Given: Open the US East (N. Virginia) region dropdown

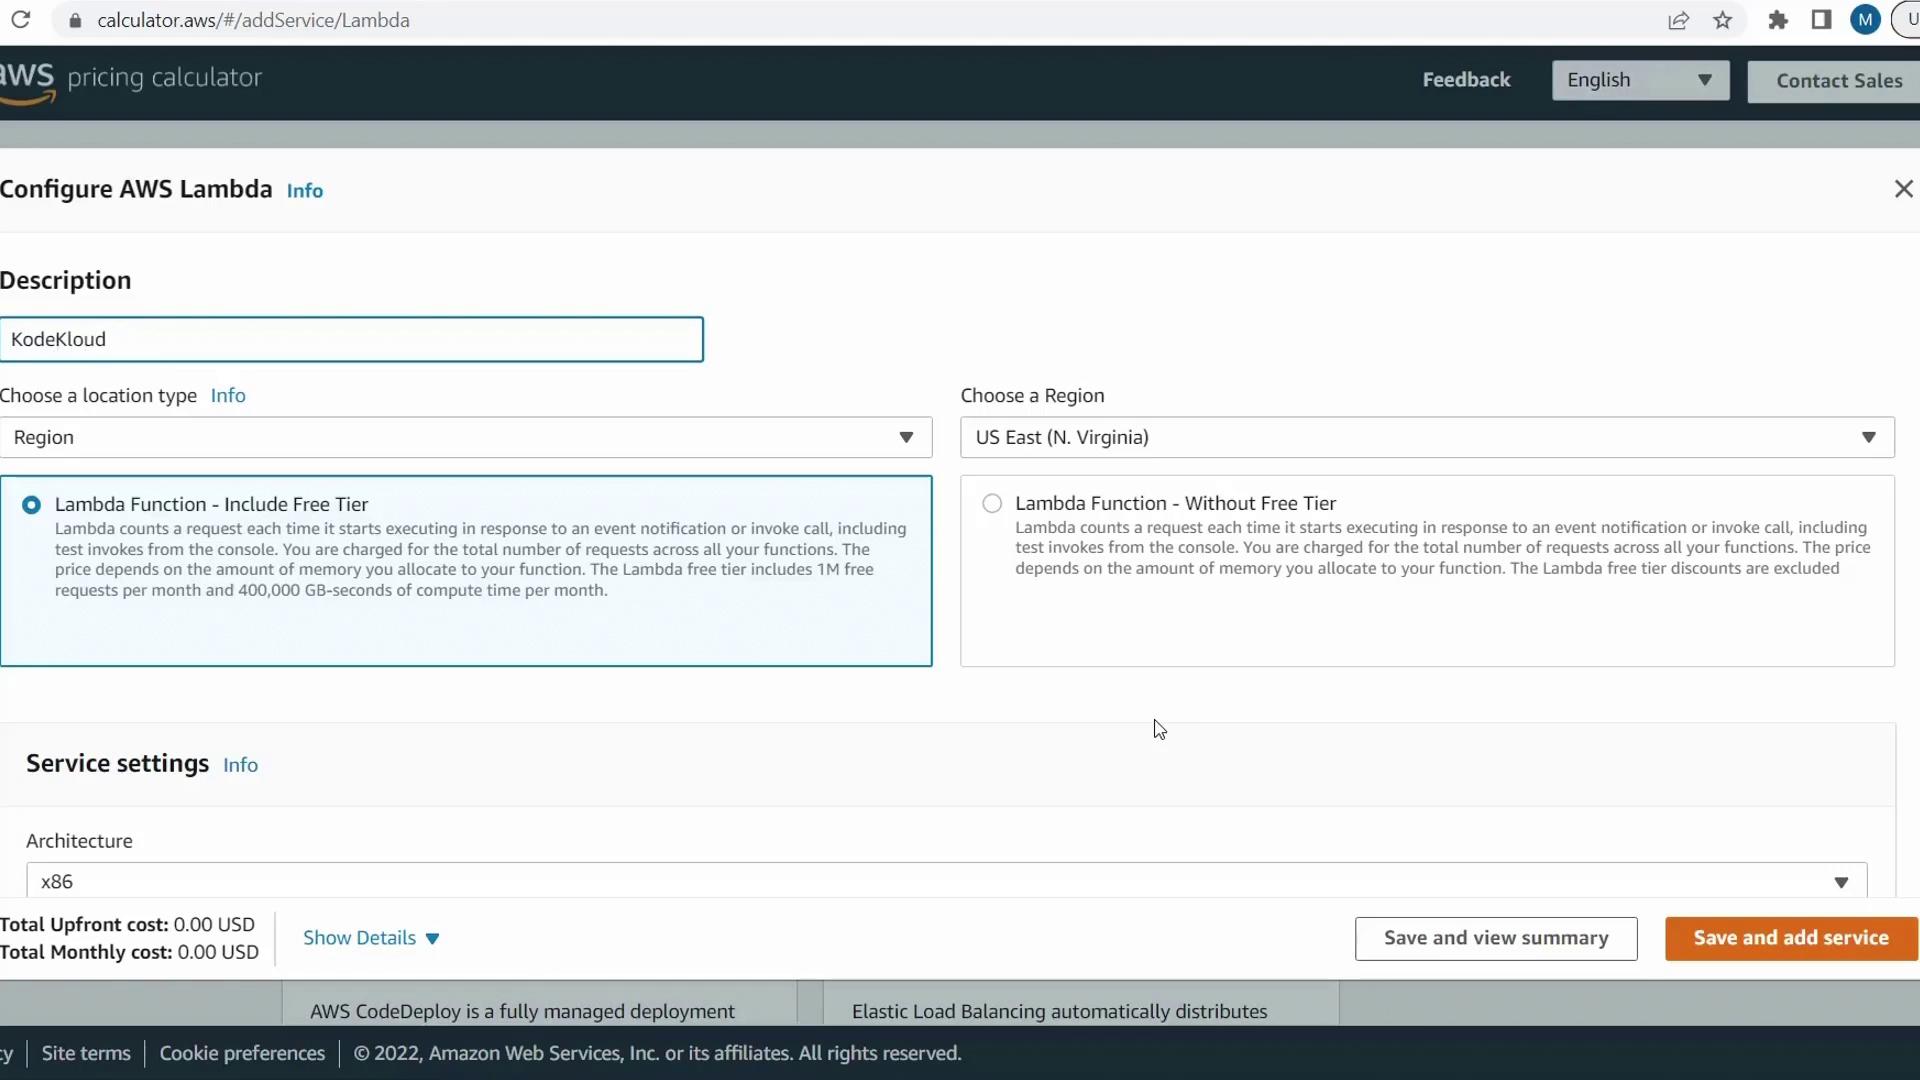Looking at the screenshot, I should click(x=1427, y=438).
